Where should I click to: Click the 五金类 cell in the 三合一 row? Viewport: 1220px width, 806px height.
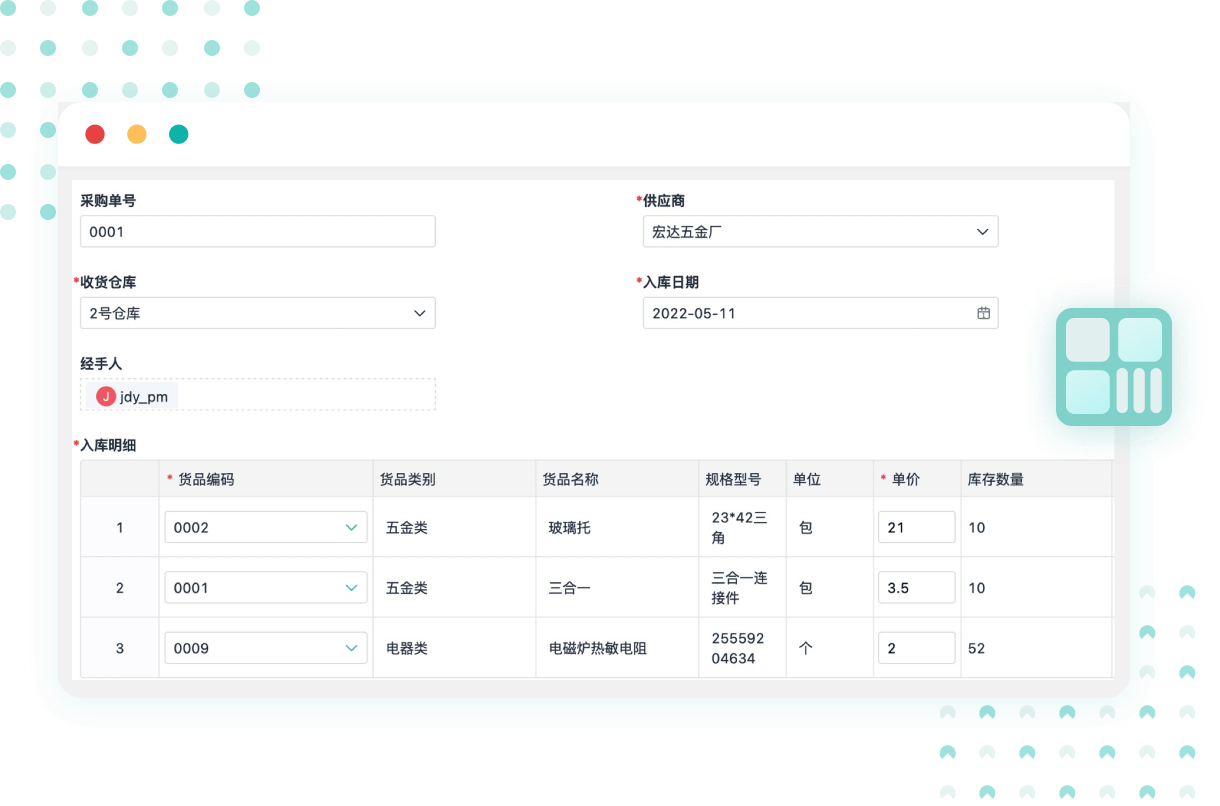[454, 588]
